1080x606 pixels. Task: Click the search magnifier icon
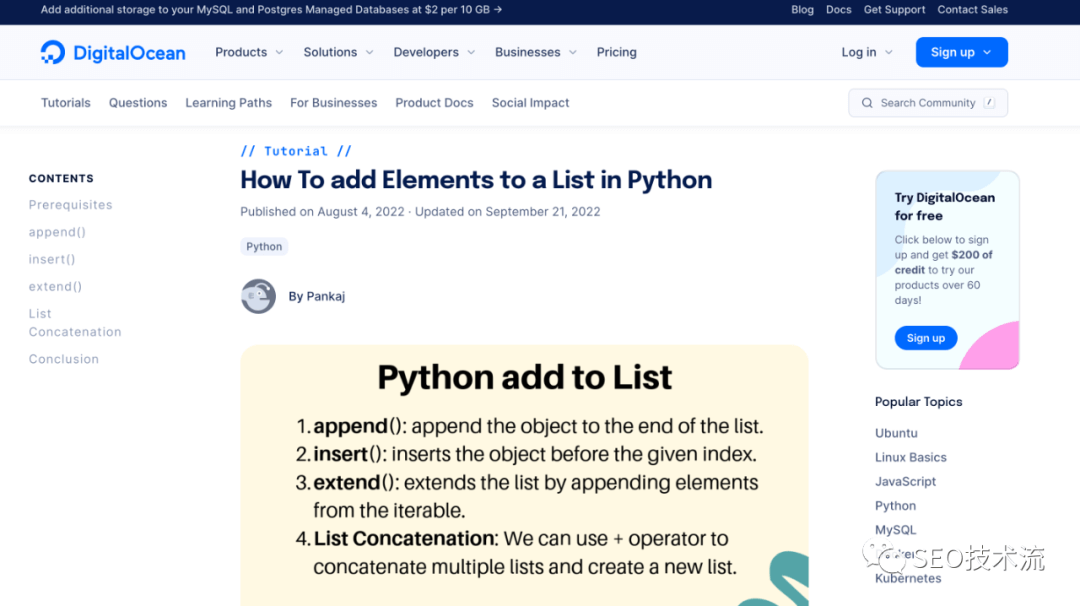tap(867, 103)
